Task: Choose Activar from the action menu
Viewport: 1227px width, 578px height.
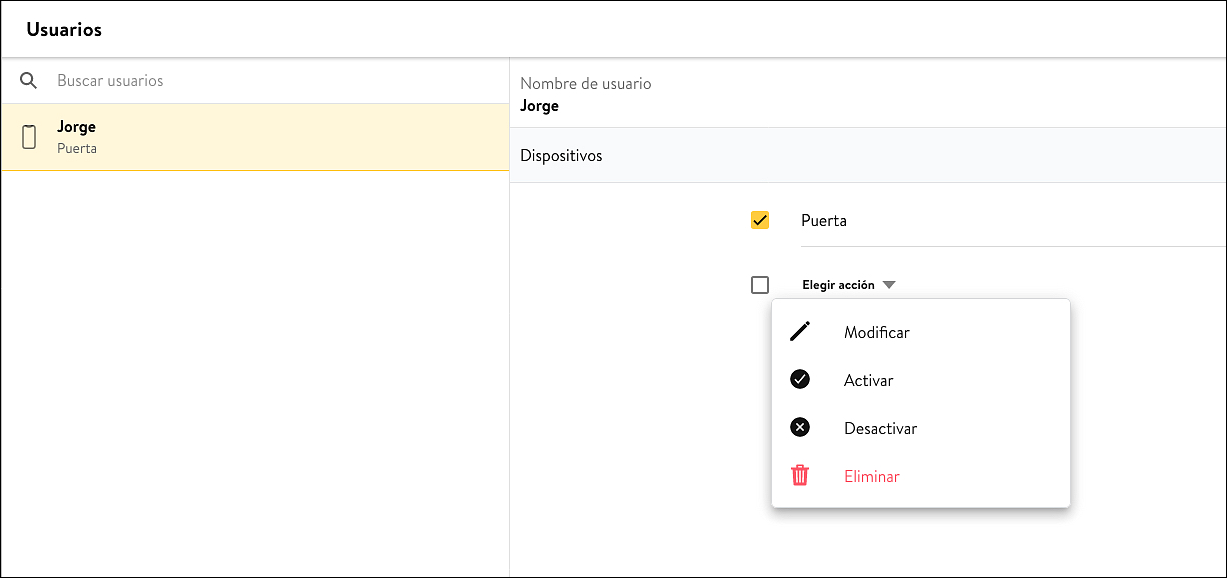Action: coord(921,380)
